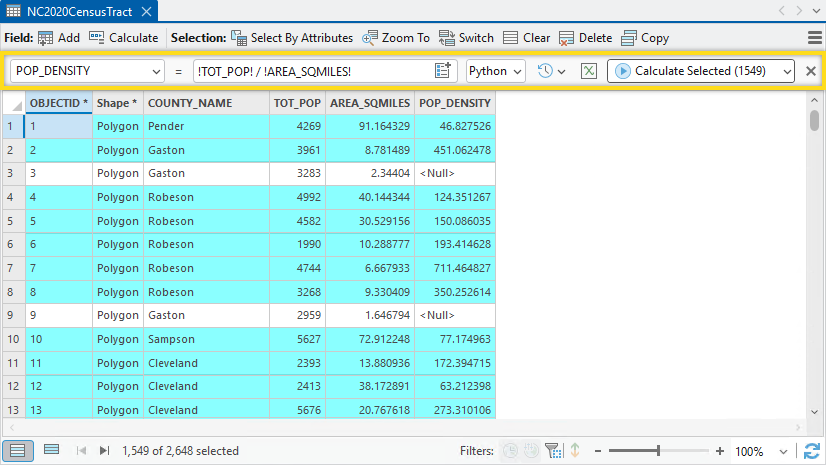Select the COUNTY_NAME column header
This screenshot has height=465, width=826.
(x=206, y=103)
